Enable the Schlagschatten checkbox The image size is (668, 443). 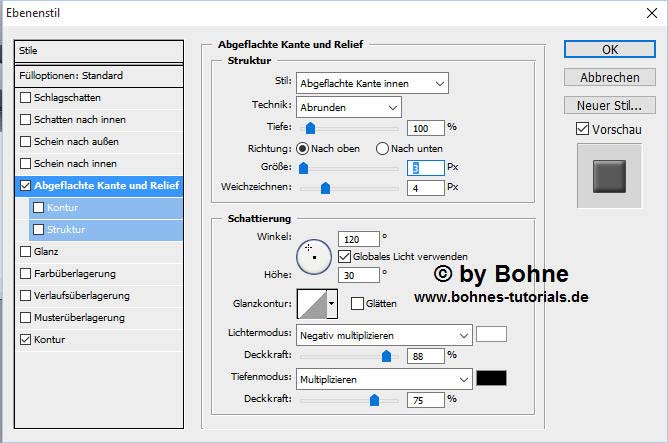pyautogui.click(x=26, y=98)
